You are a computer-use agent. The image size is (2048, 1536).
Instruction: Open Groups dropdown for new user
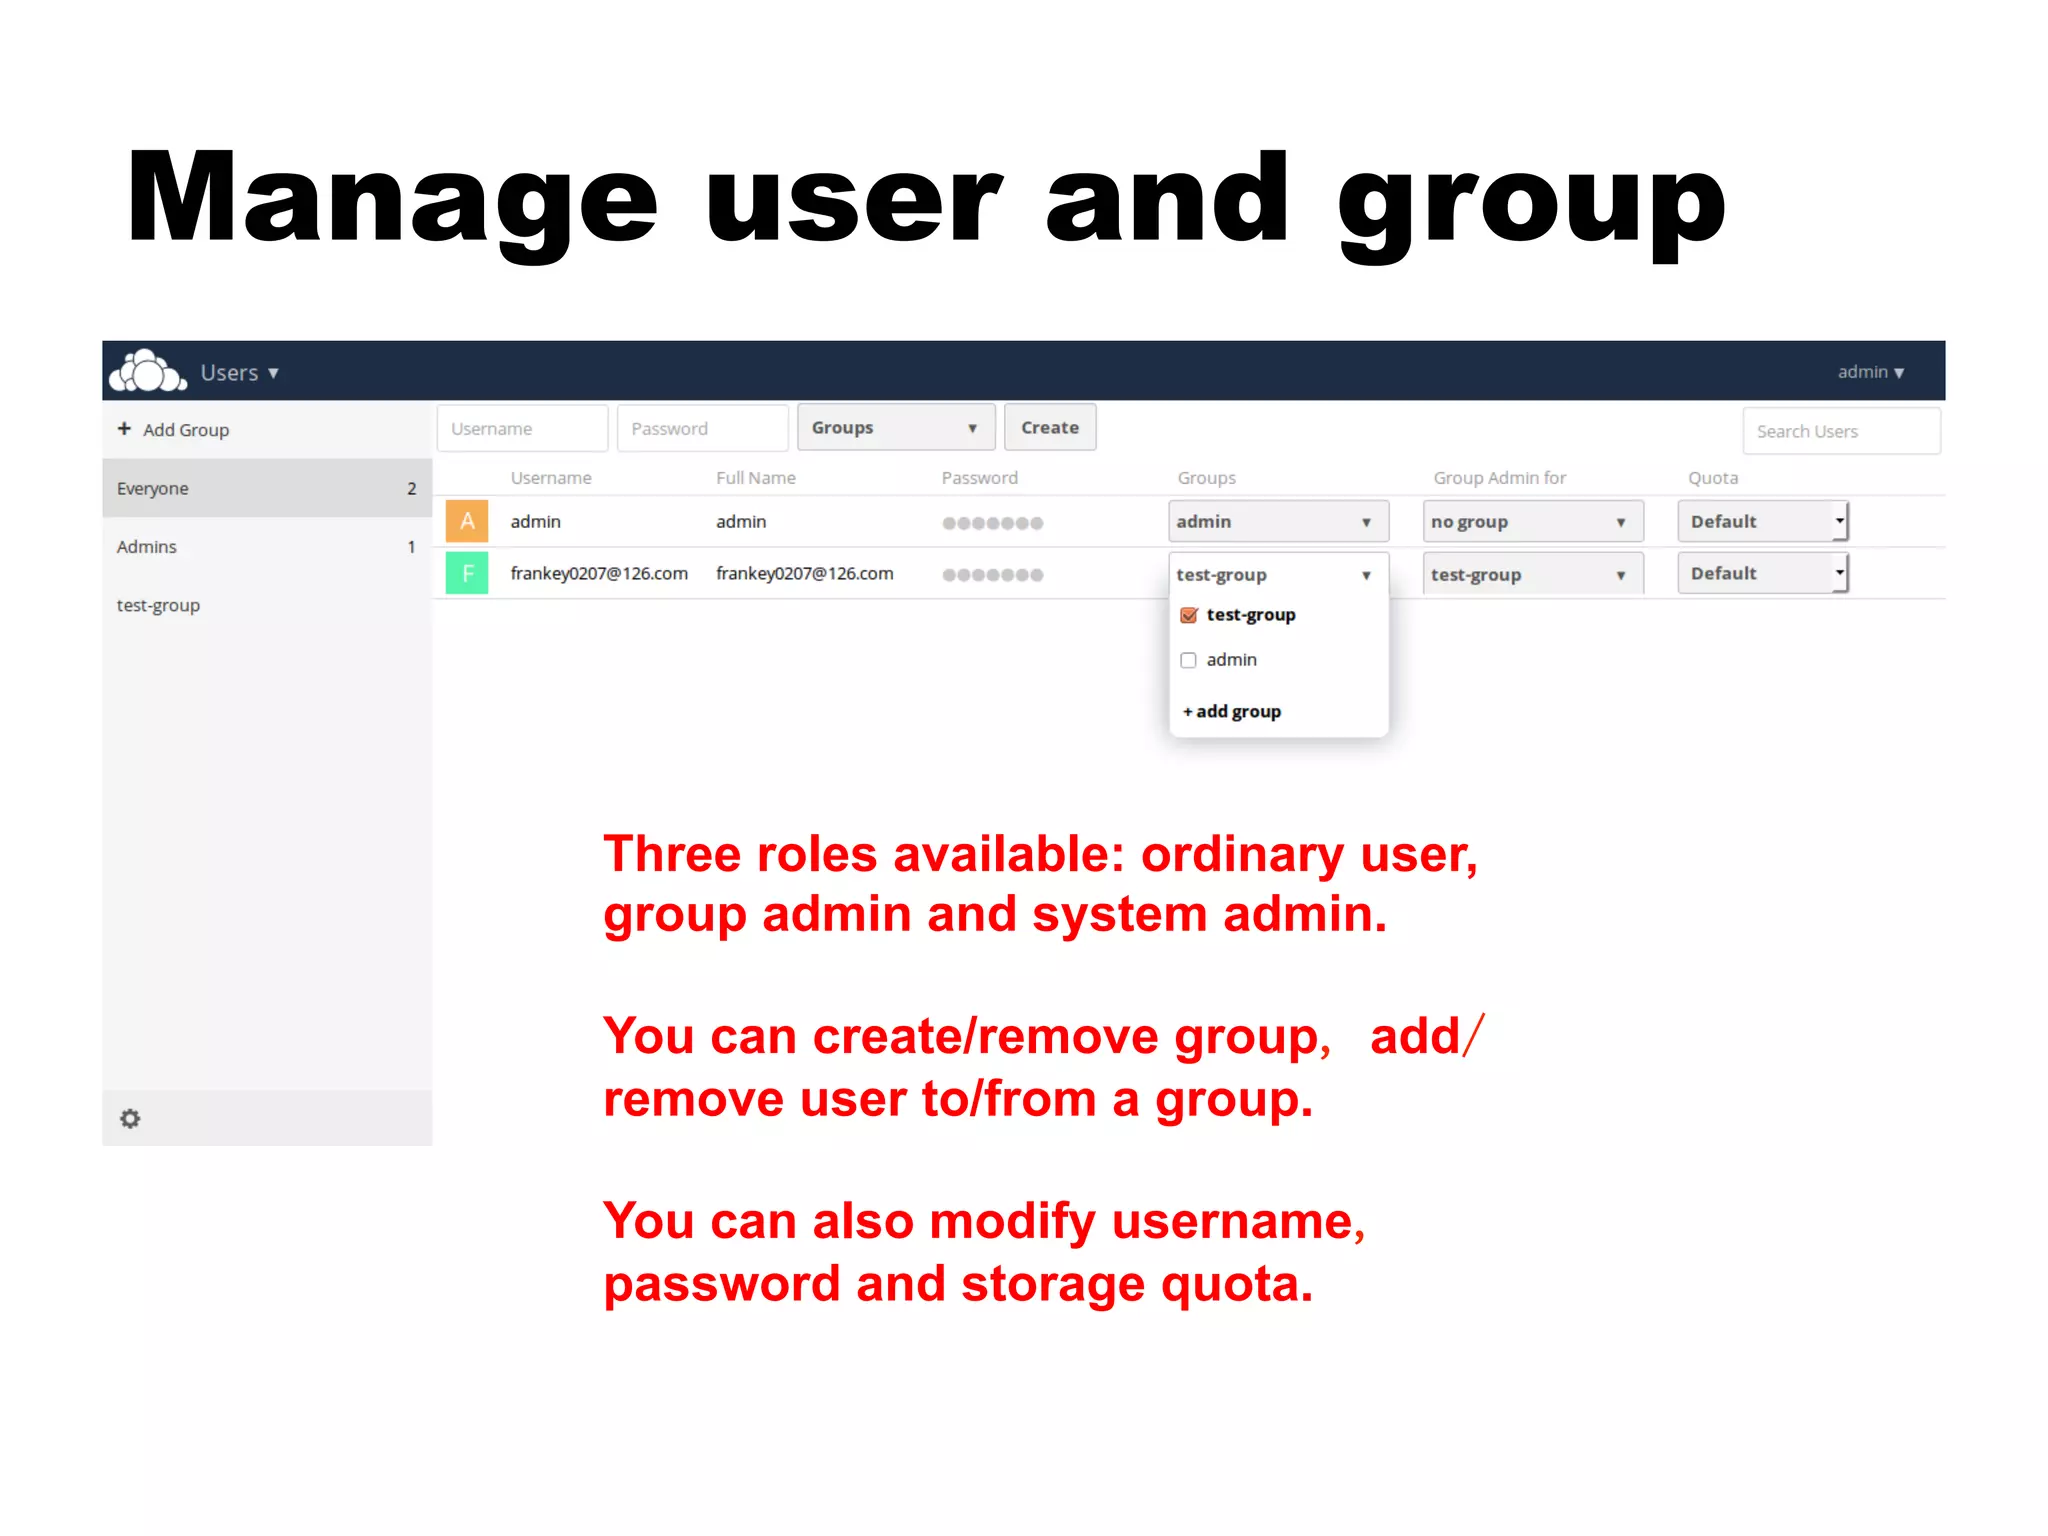point(895,428)
